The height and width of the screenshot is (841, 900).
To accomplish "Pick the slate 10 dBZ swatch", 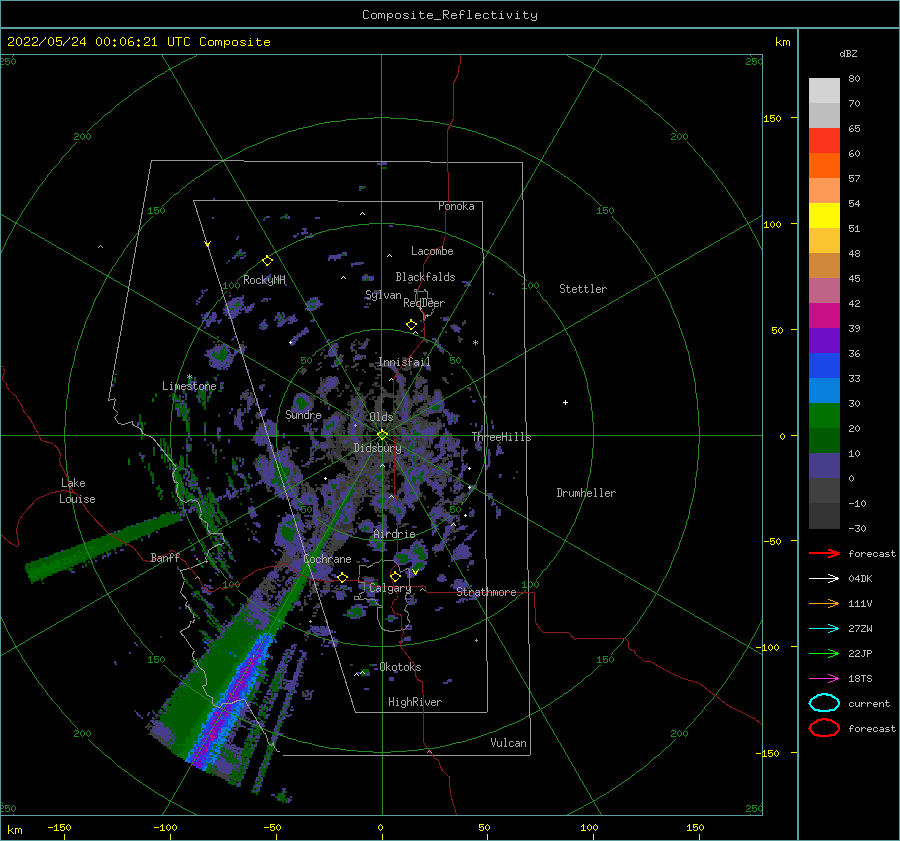I will 824,466.
